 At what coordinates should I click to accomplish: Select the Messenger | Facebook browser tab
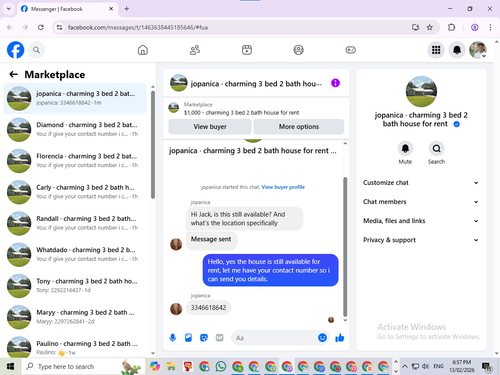(67, 9)
